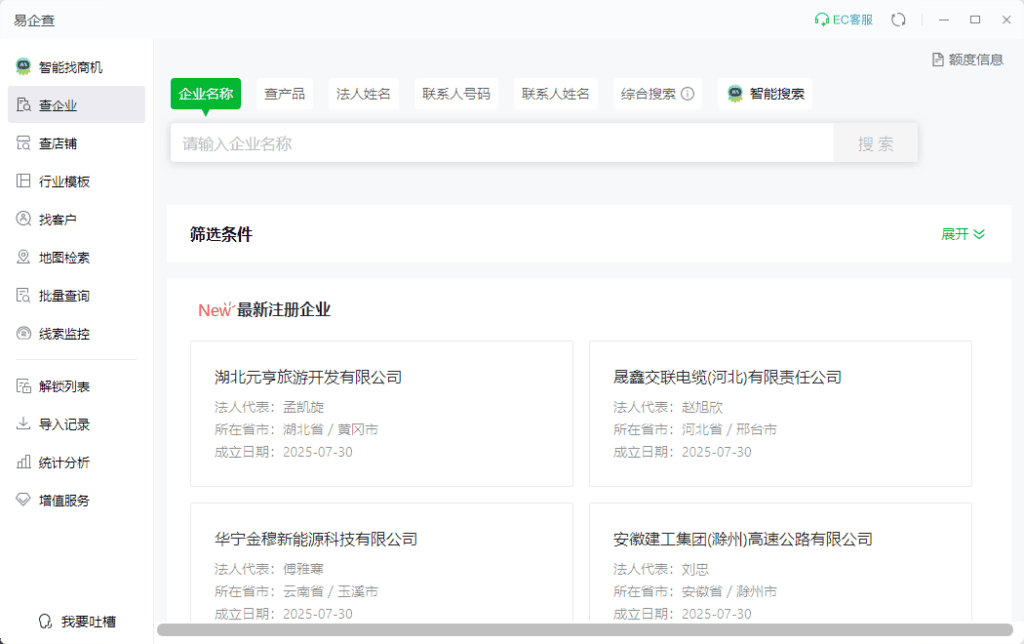Focus the 请输入企业名称 search input field
Image resolution: width=1024 pixels, height=644 pixels.
[x=500, y=143]
